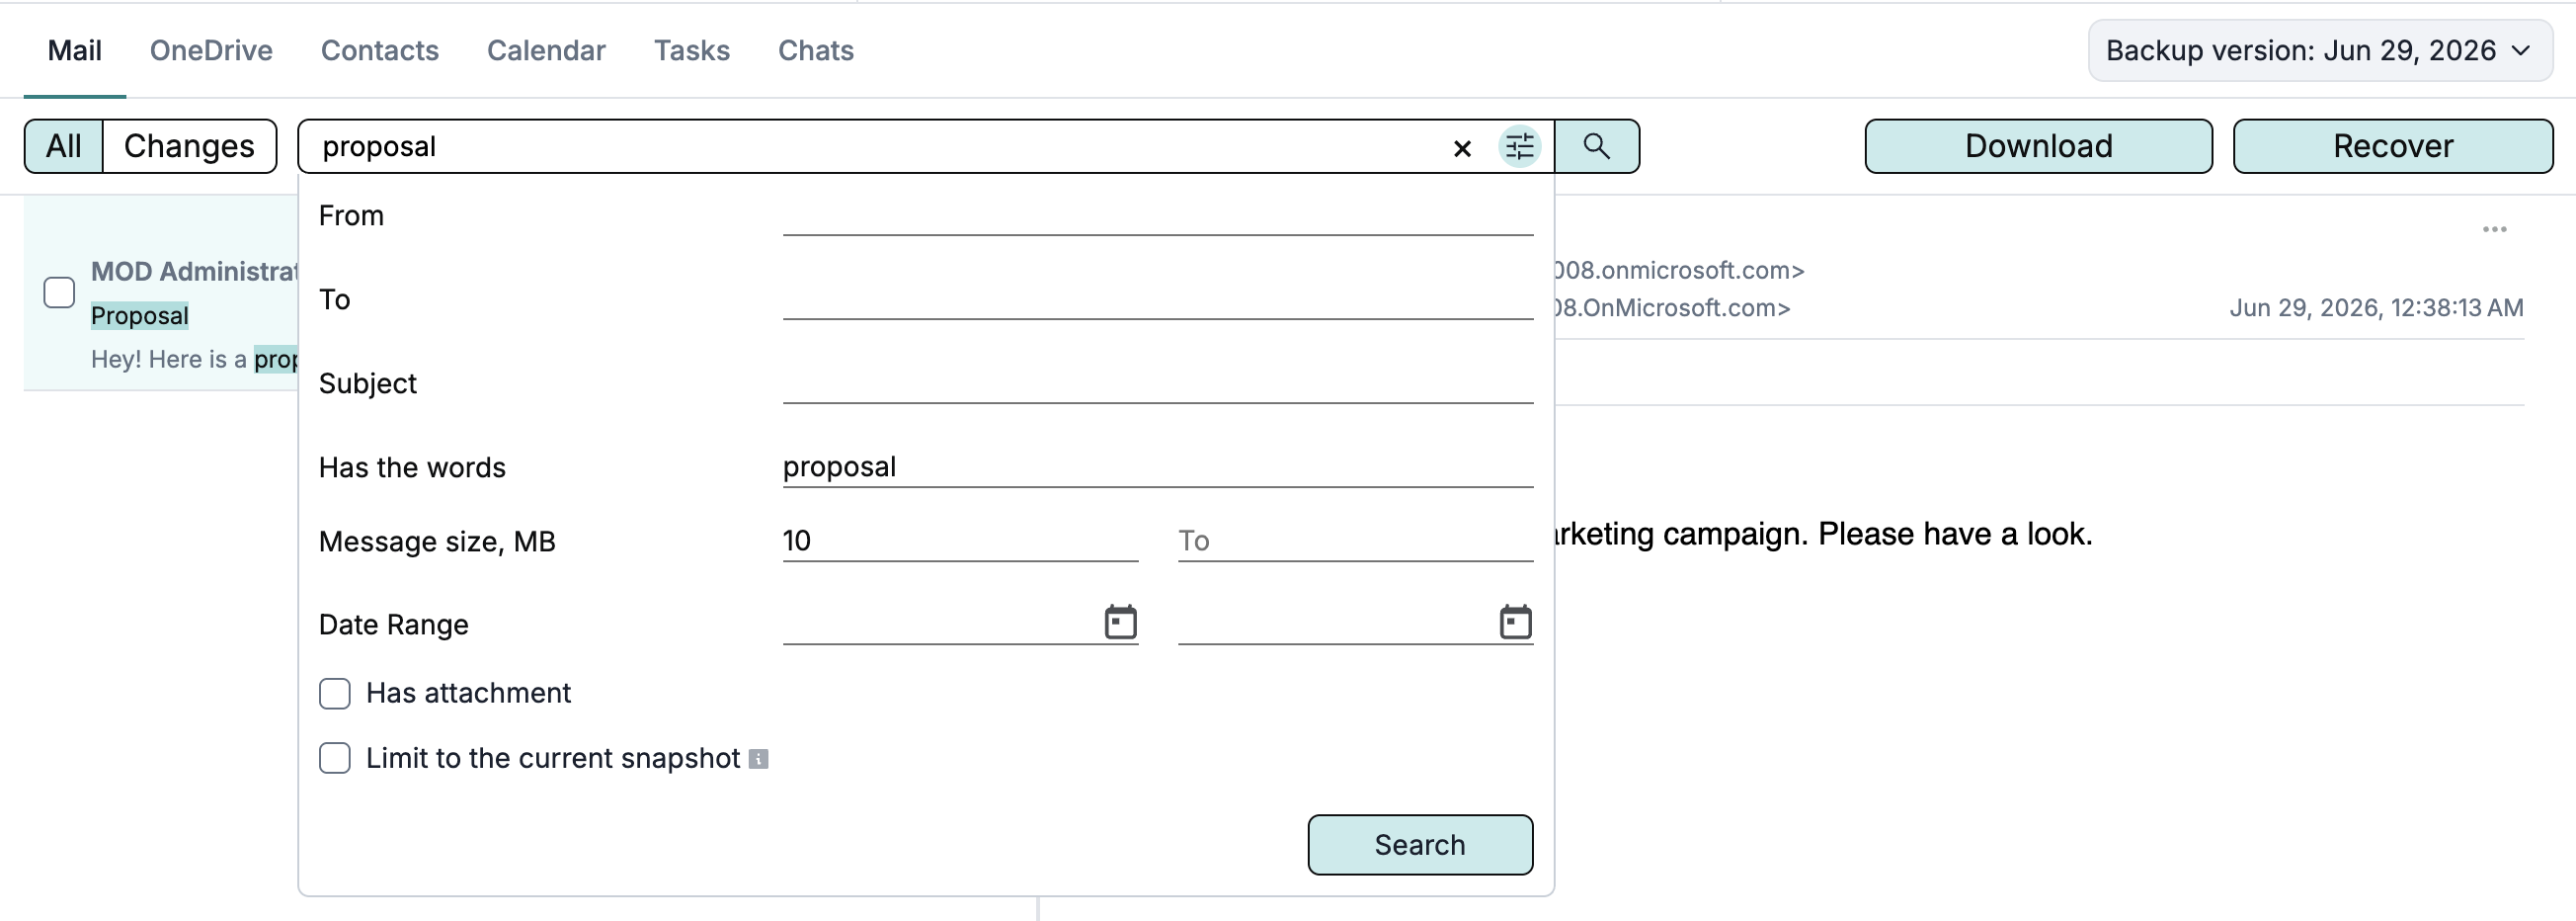The image size is (2576, 921).
Task: Expand the Backup version dropdown
Action: tap(2319, 50)
